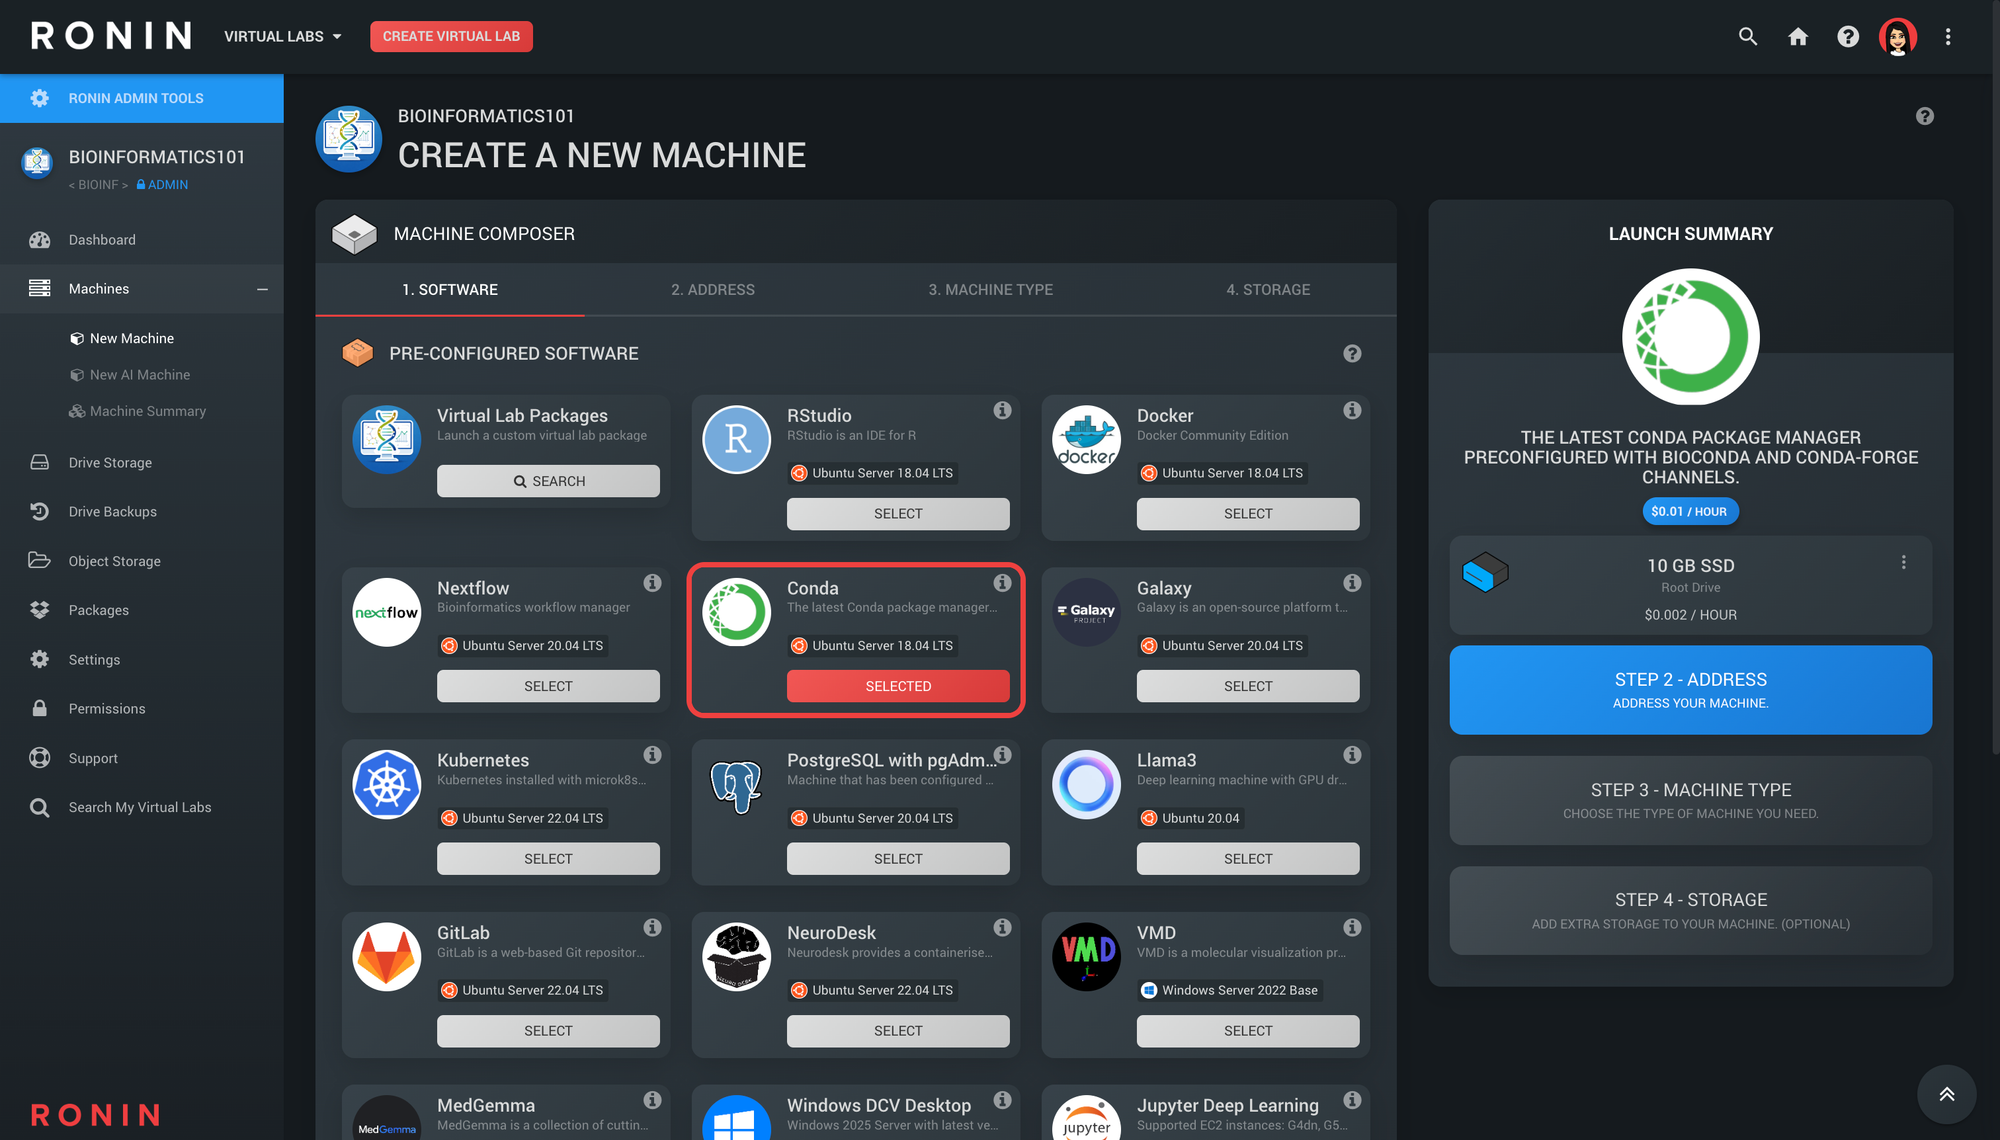2000x1140 pixels.
Task: Select the Galaxy software option
Action: click(1247, 686)
